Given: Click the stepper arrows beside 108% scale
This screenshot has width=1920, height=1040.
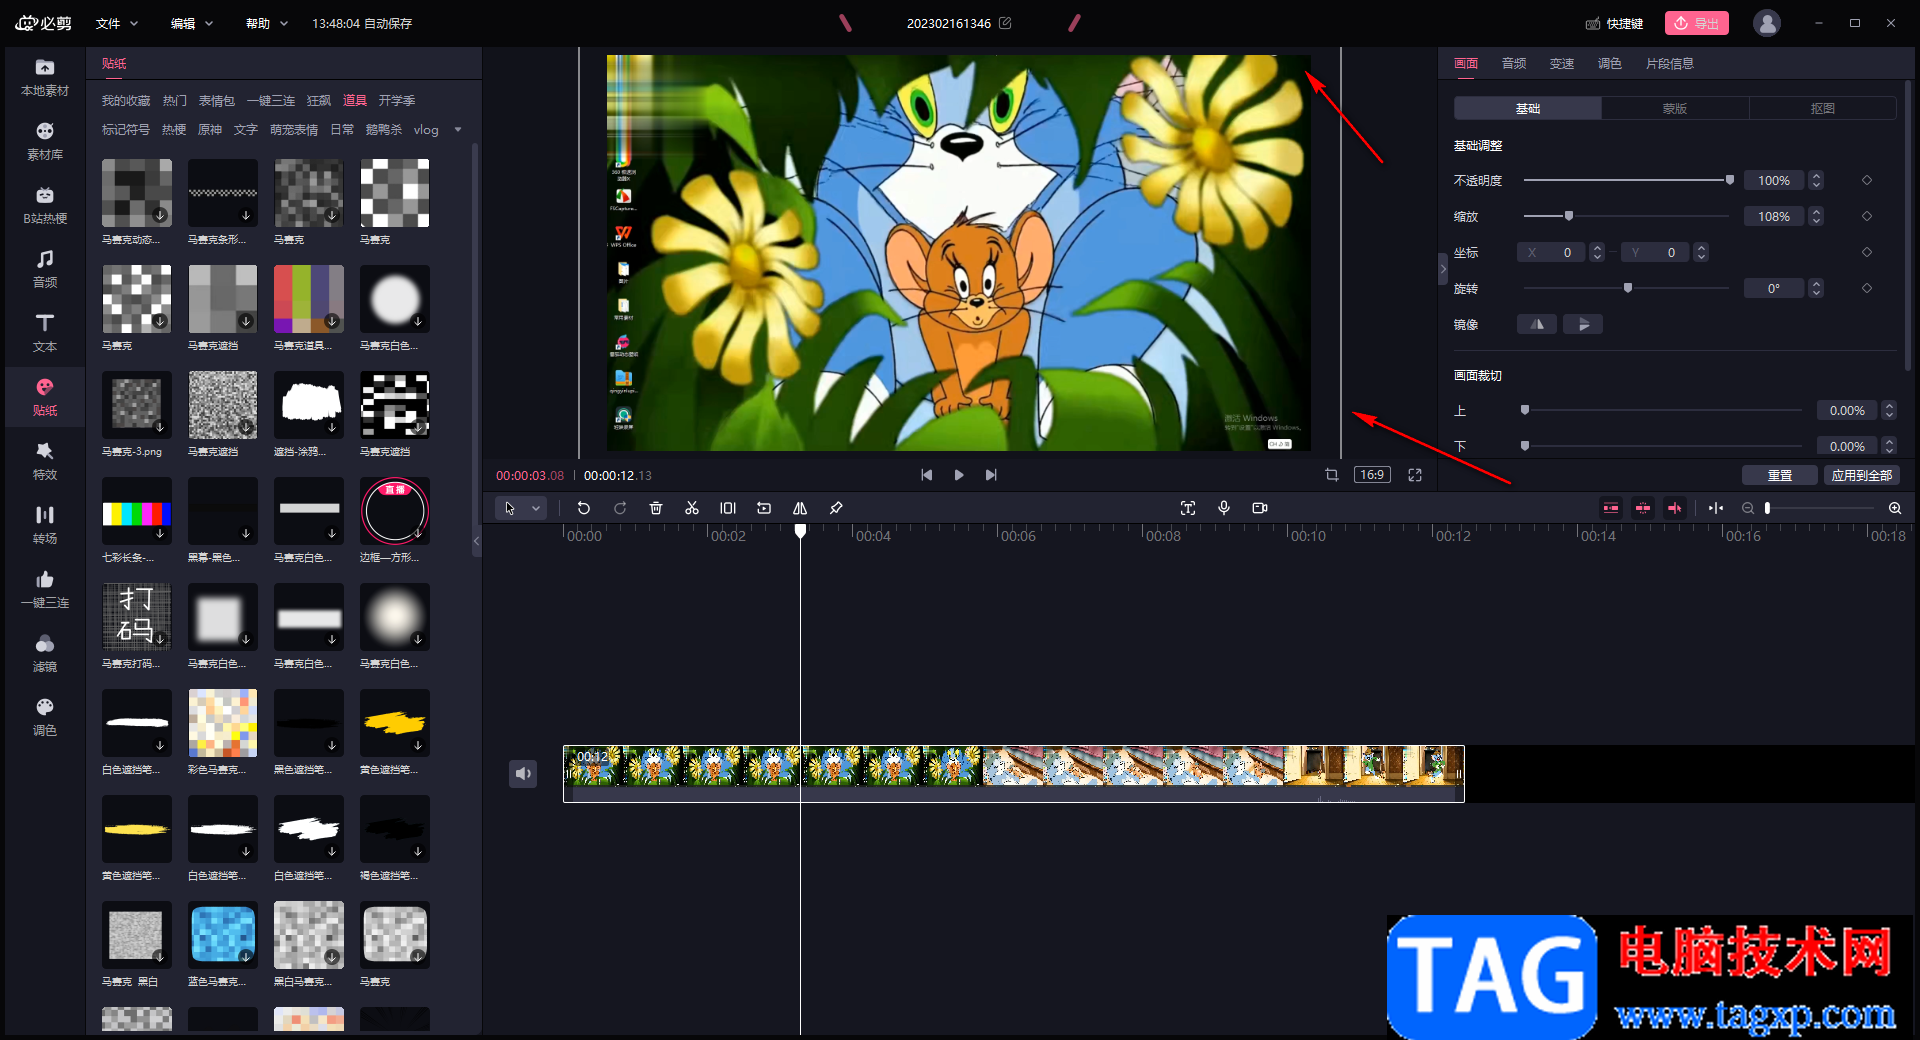Looking at the screenshot, I should click(x=1816, y=216).
